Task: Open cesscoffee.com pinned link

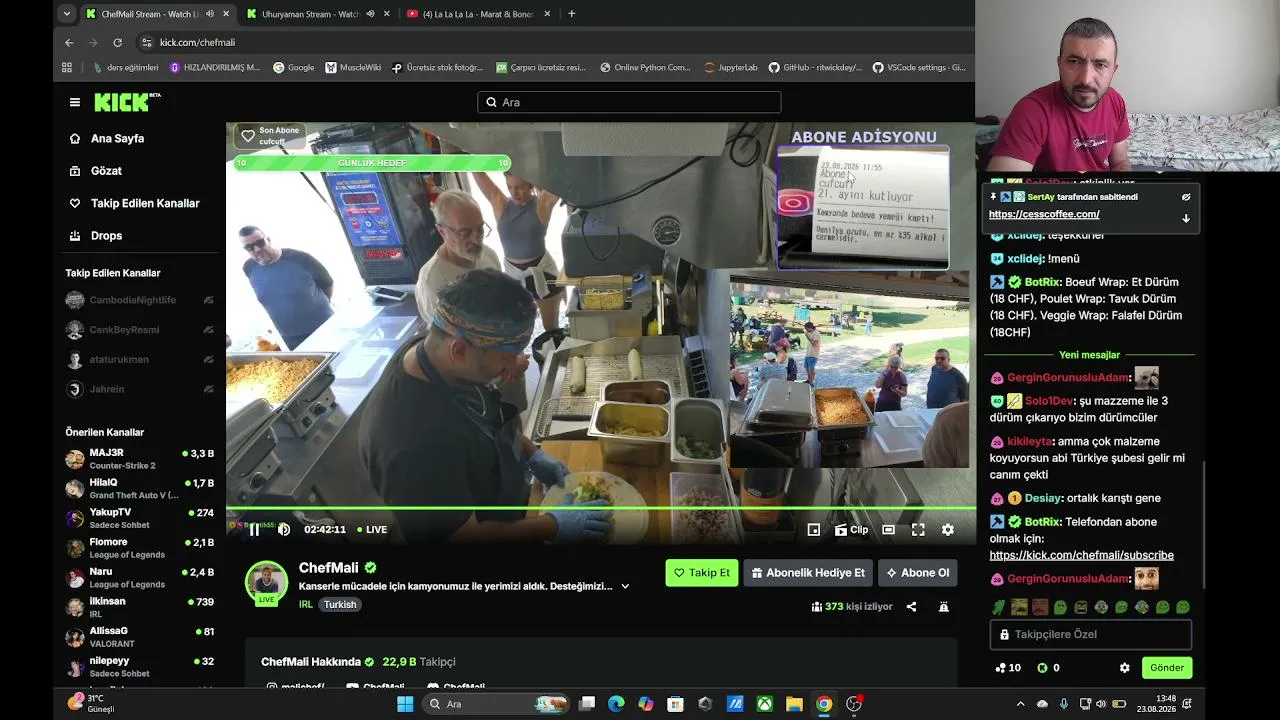Action: tap(1044, 214)
